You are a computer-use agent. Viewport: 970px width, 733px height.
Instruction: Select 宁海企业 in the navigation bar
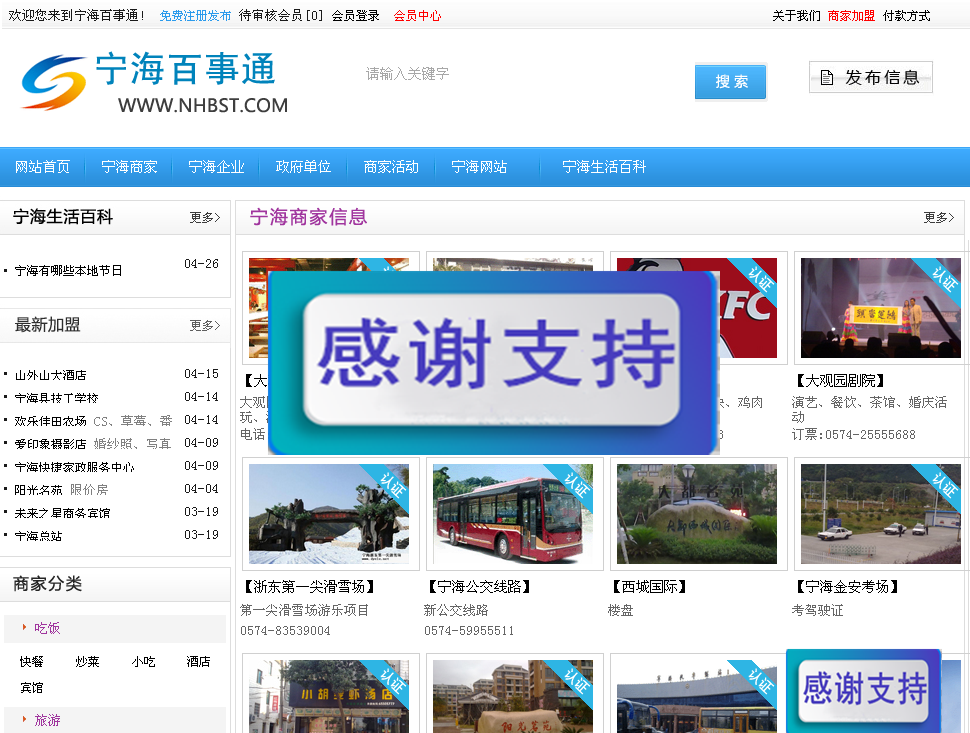point(217,167)
